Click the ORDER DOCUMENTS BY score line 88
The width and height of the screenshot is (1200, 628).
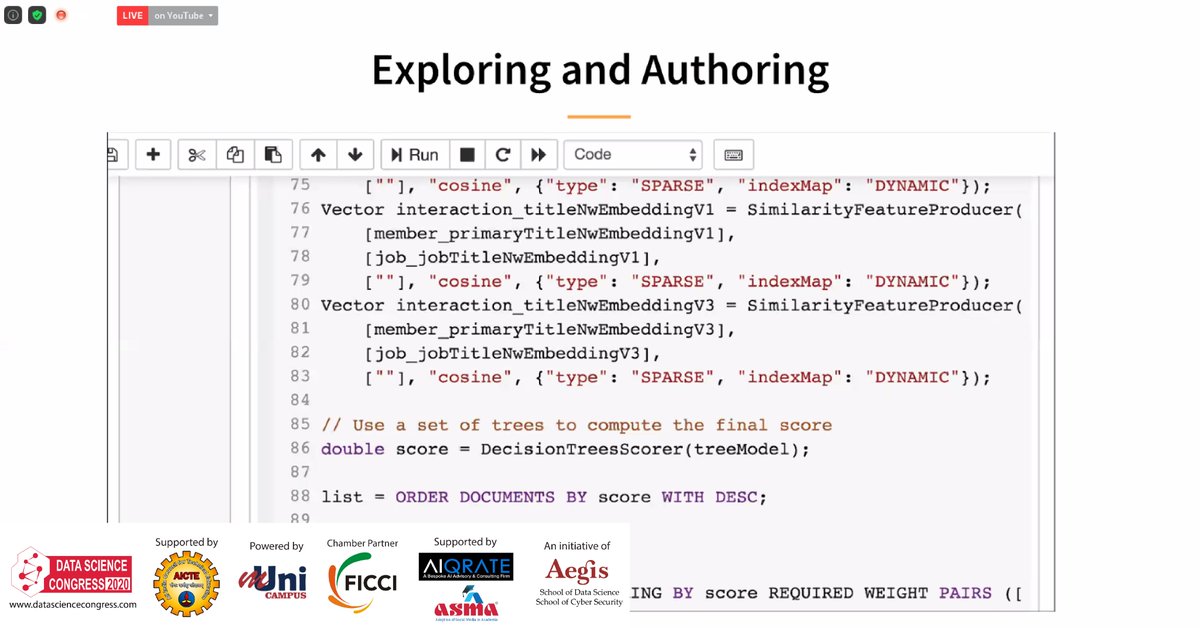(x=543, y=497)
